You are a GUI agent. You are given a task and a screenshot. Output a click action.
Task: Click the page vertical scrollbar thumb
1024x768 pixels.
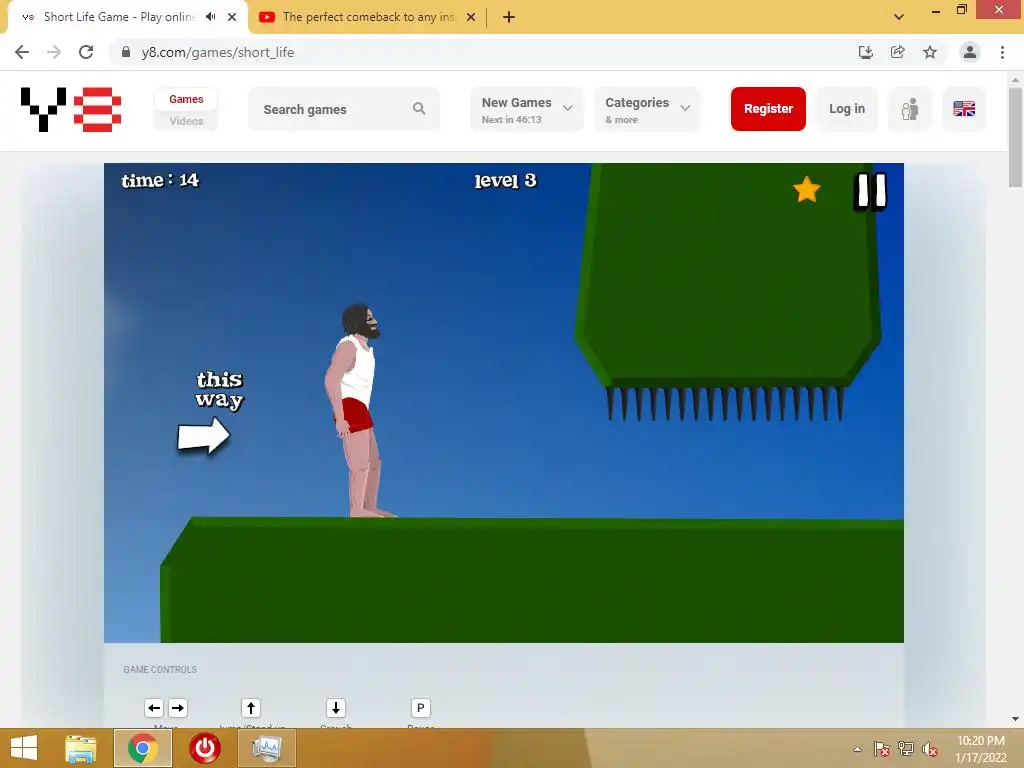tap(1015, 137)
